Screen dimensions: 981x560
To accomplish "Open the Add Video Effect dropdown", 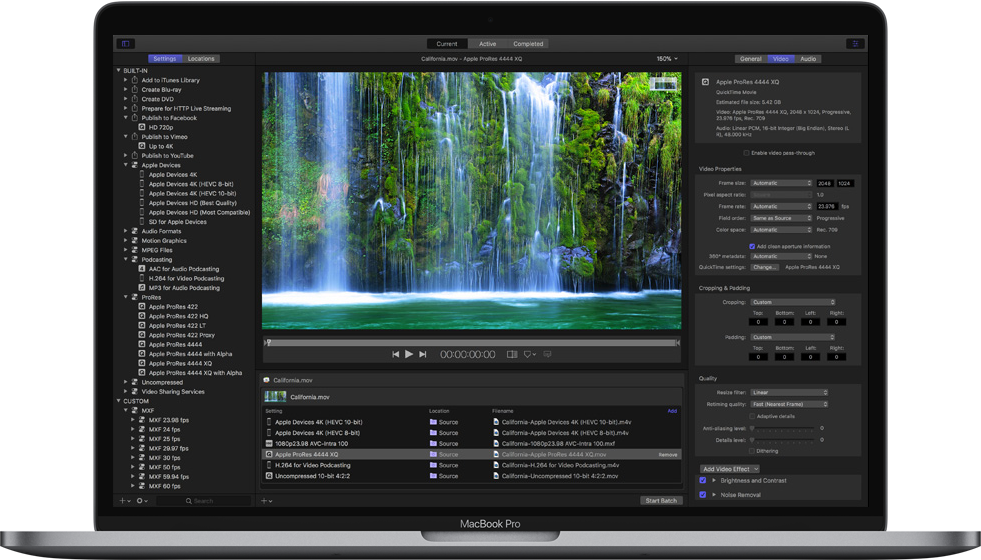I will point(730,469).
